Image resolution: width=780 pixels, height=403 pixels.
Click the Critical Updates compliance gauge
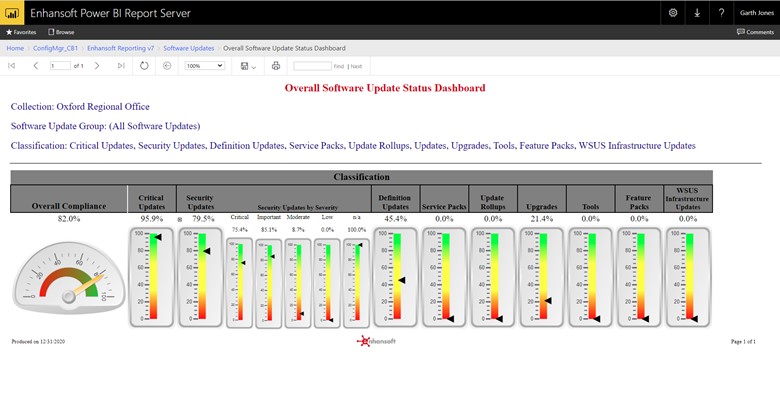click(151, 276)
